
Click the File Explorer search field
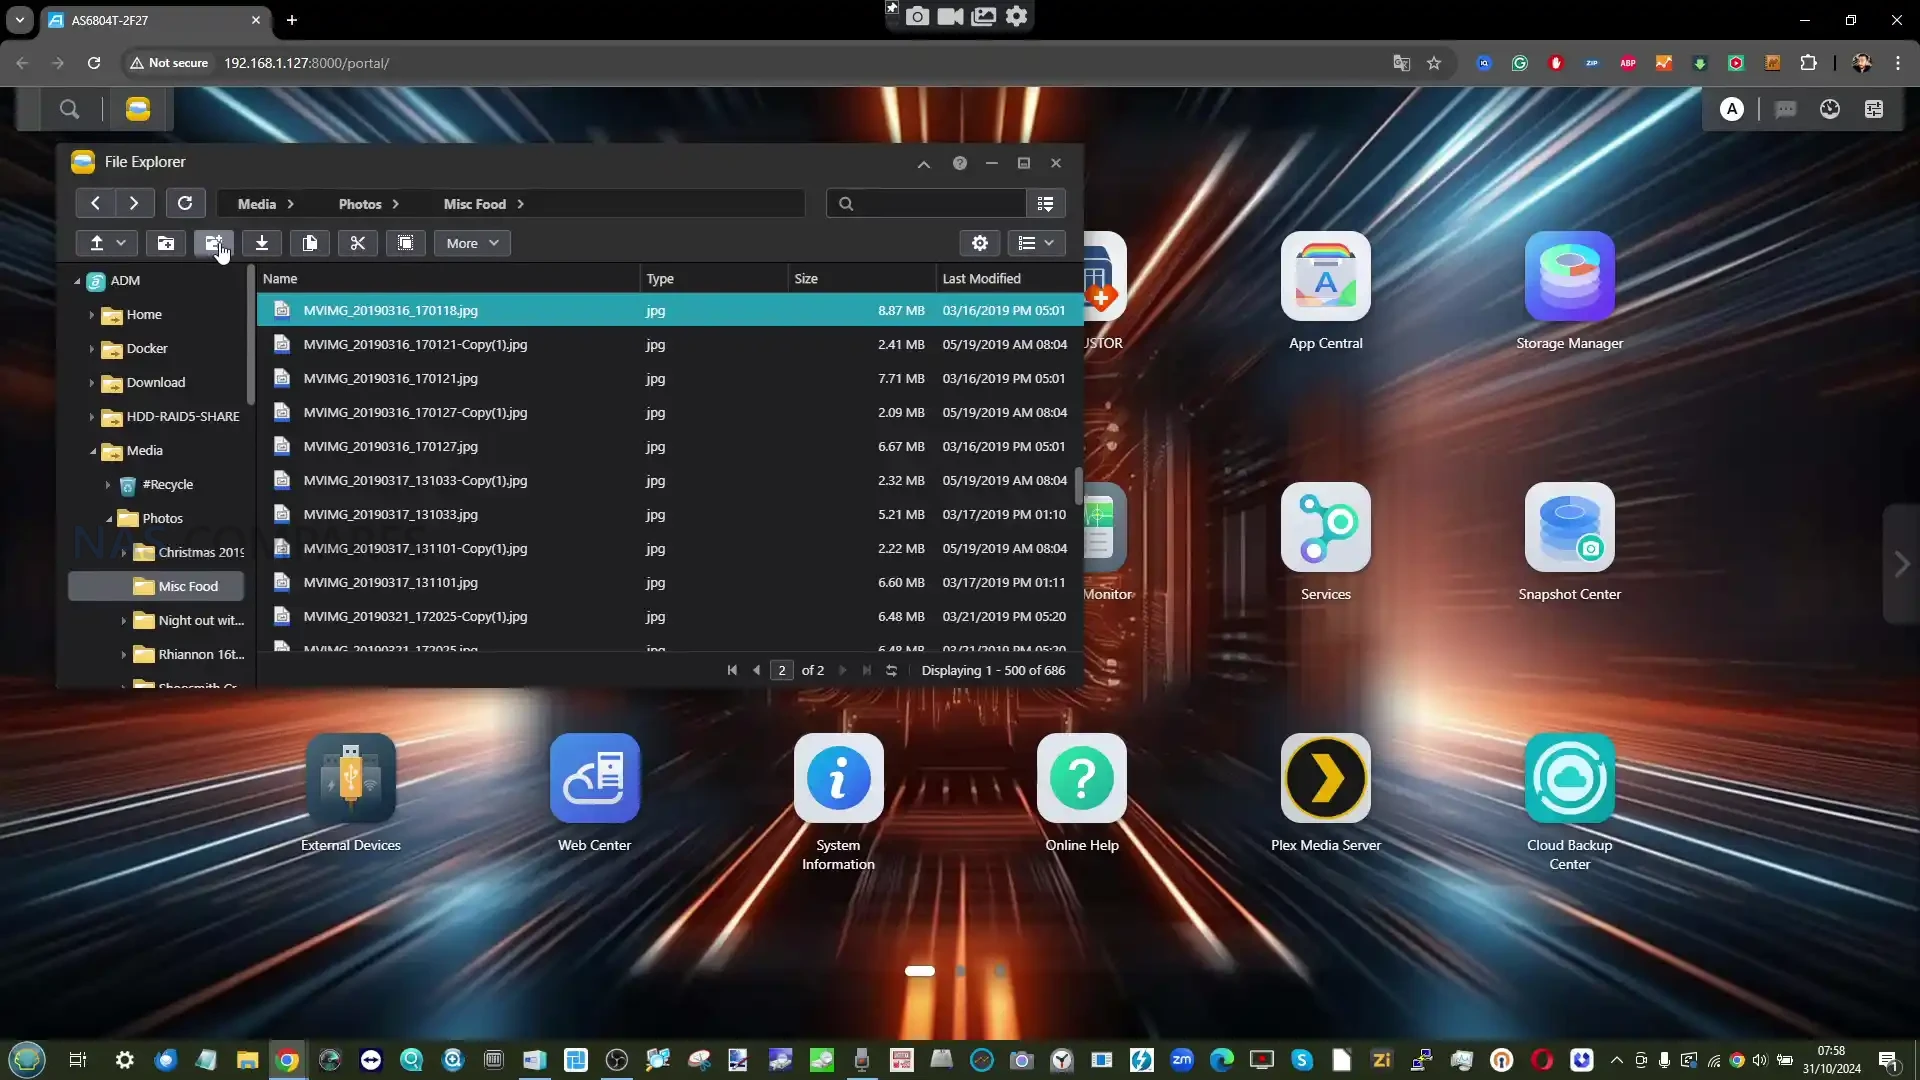[x=935, y=204]
